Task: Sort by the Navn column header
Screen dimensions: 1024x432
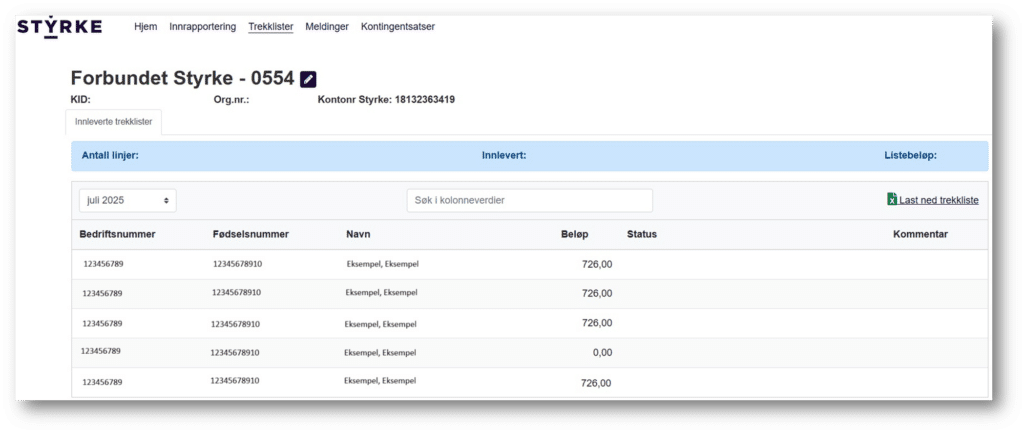Action: coord(358,234)
